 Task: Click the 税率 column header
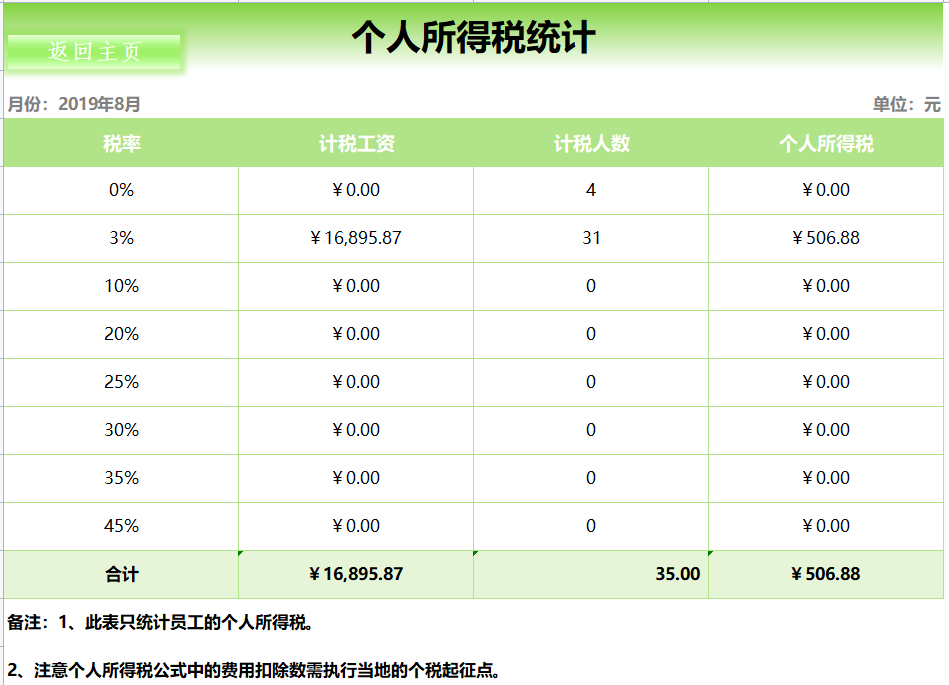click(122, 143)
